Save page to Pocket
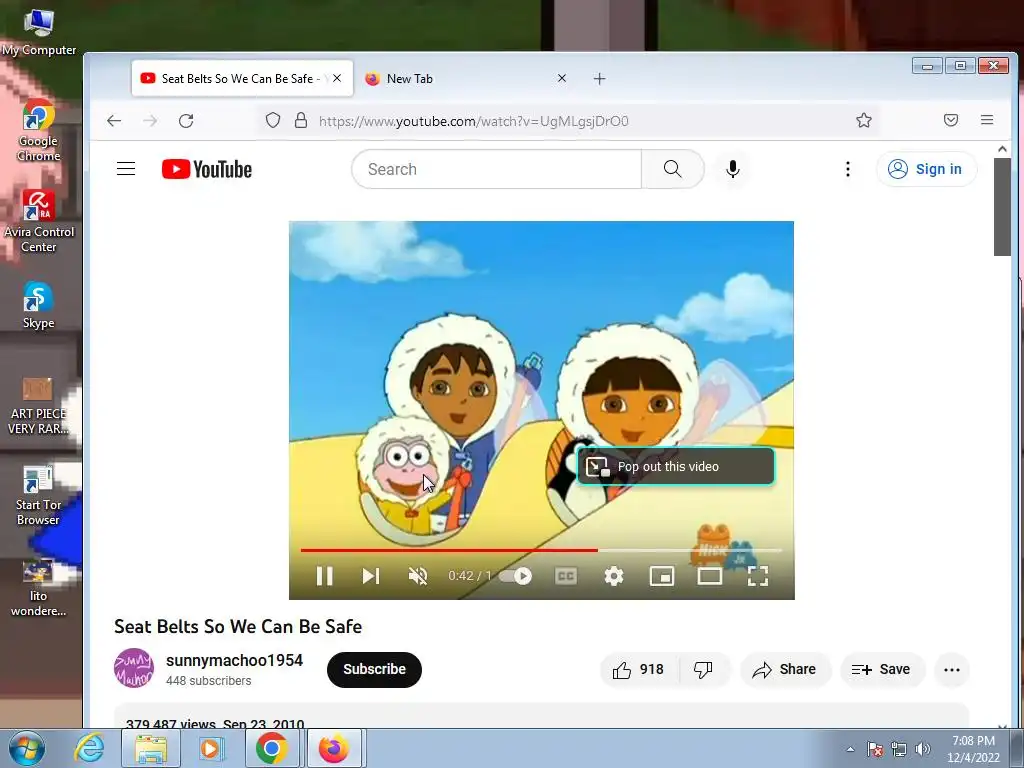 coord(951,120)
